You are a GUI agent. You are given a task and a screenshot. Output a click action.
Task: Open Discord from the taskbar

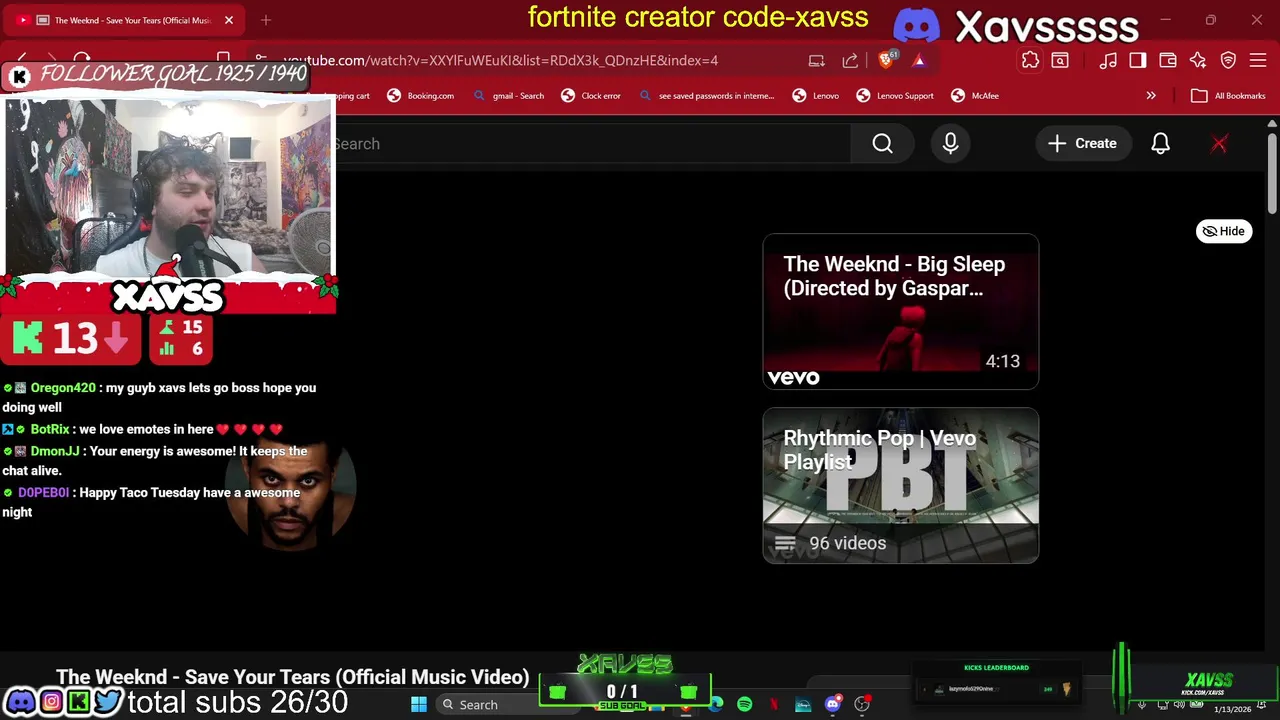(832, 705)
